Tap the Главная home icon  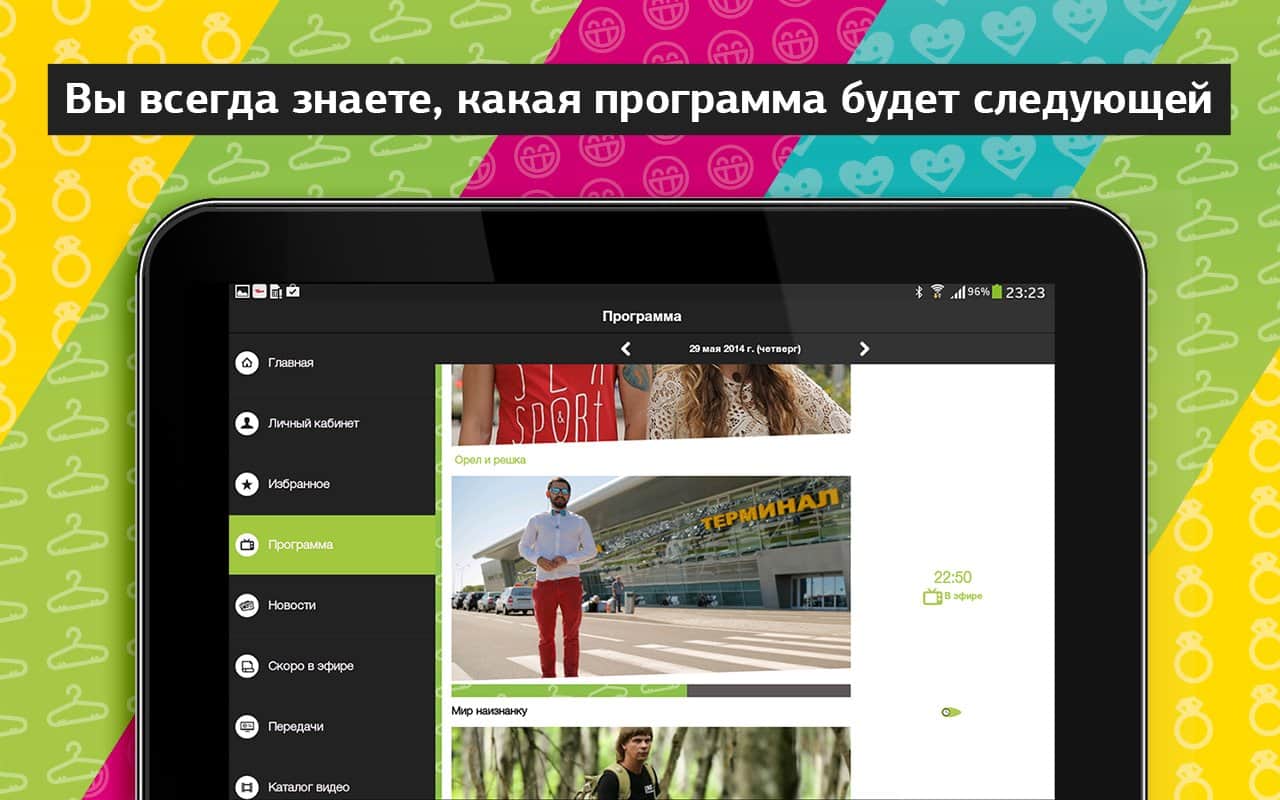pyautogui.click(x=246, y=363)
